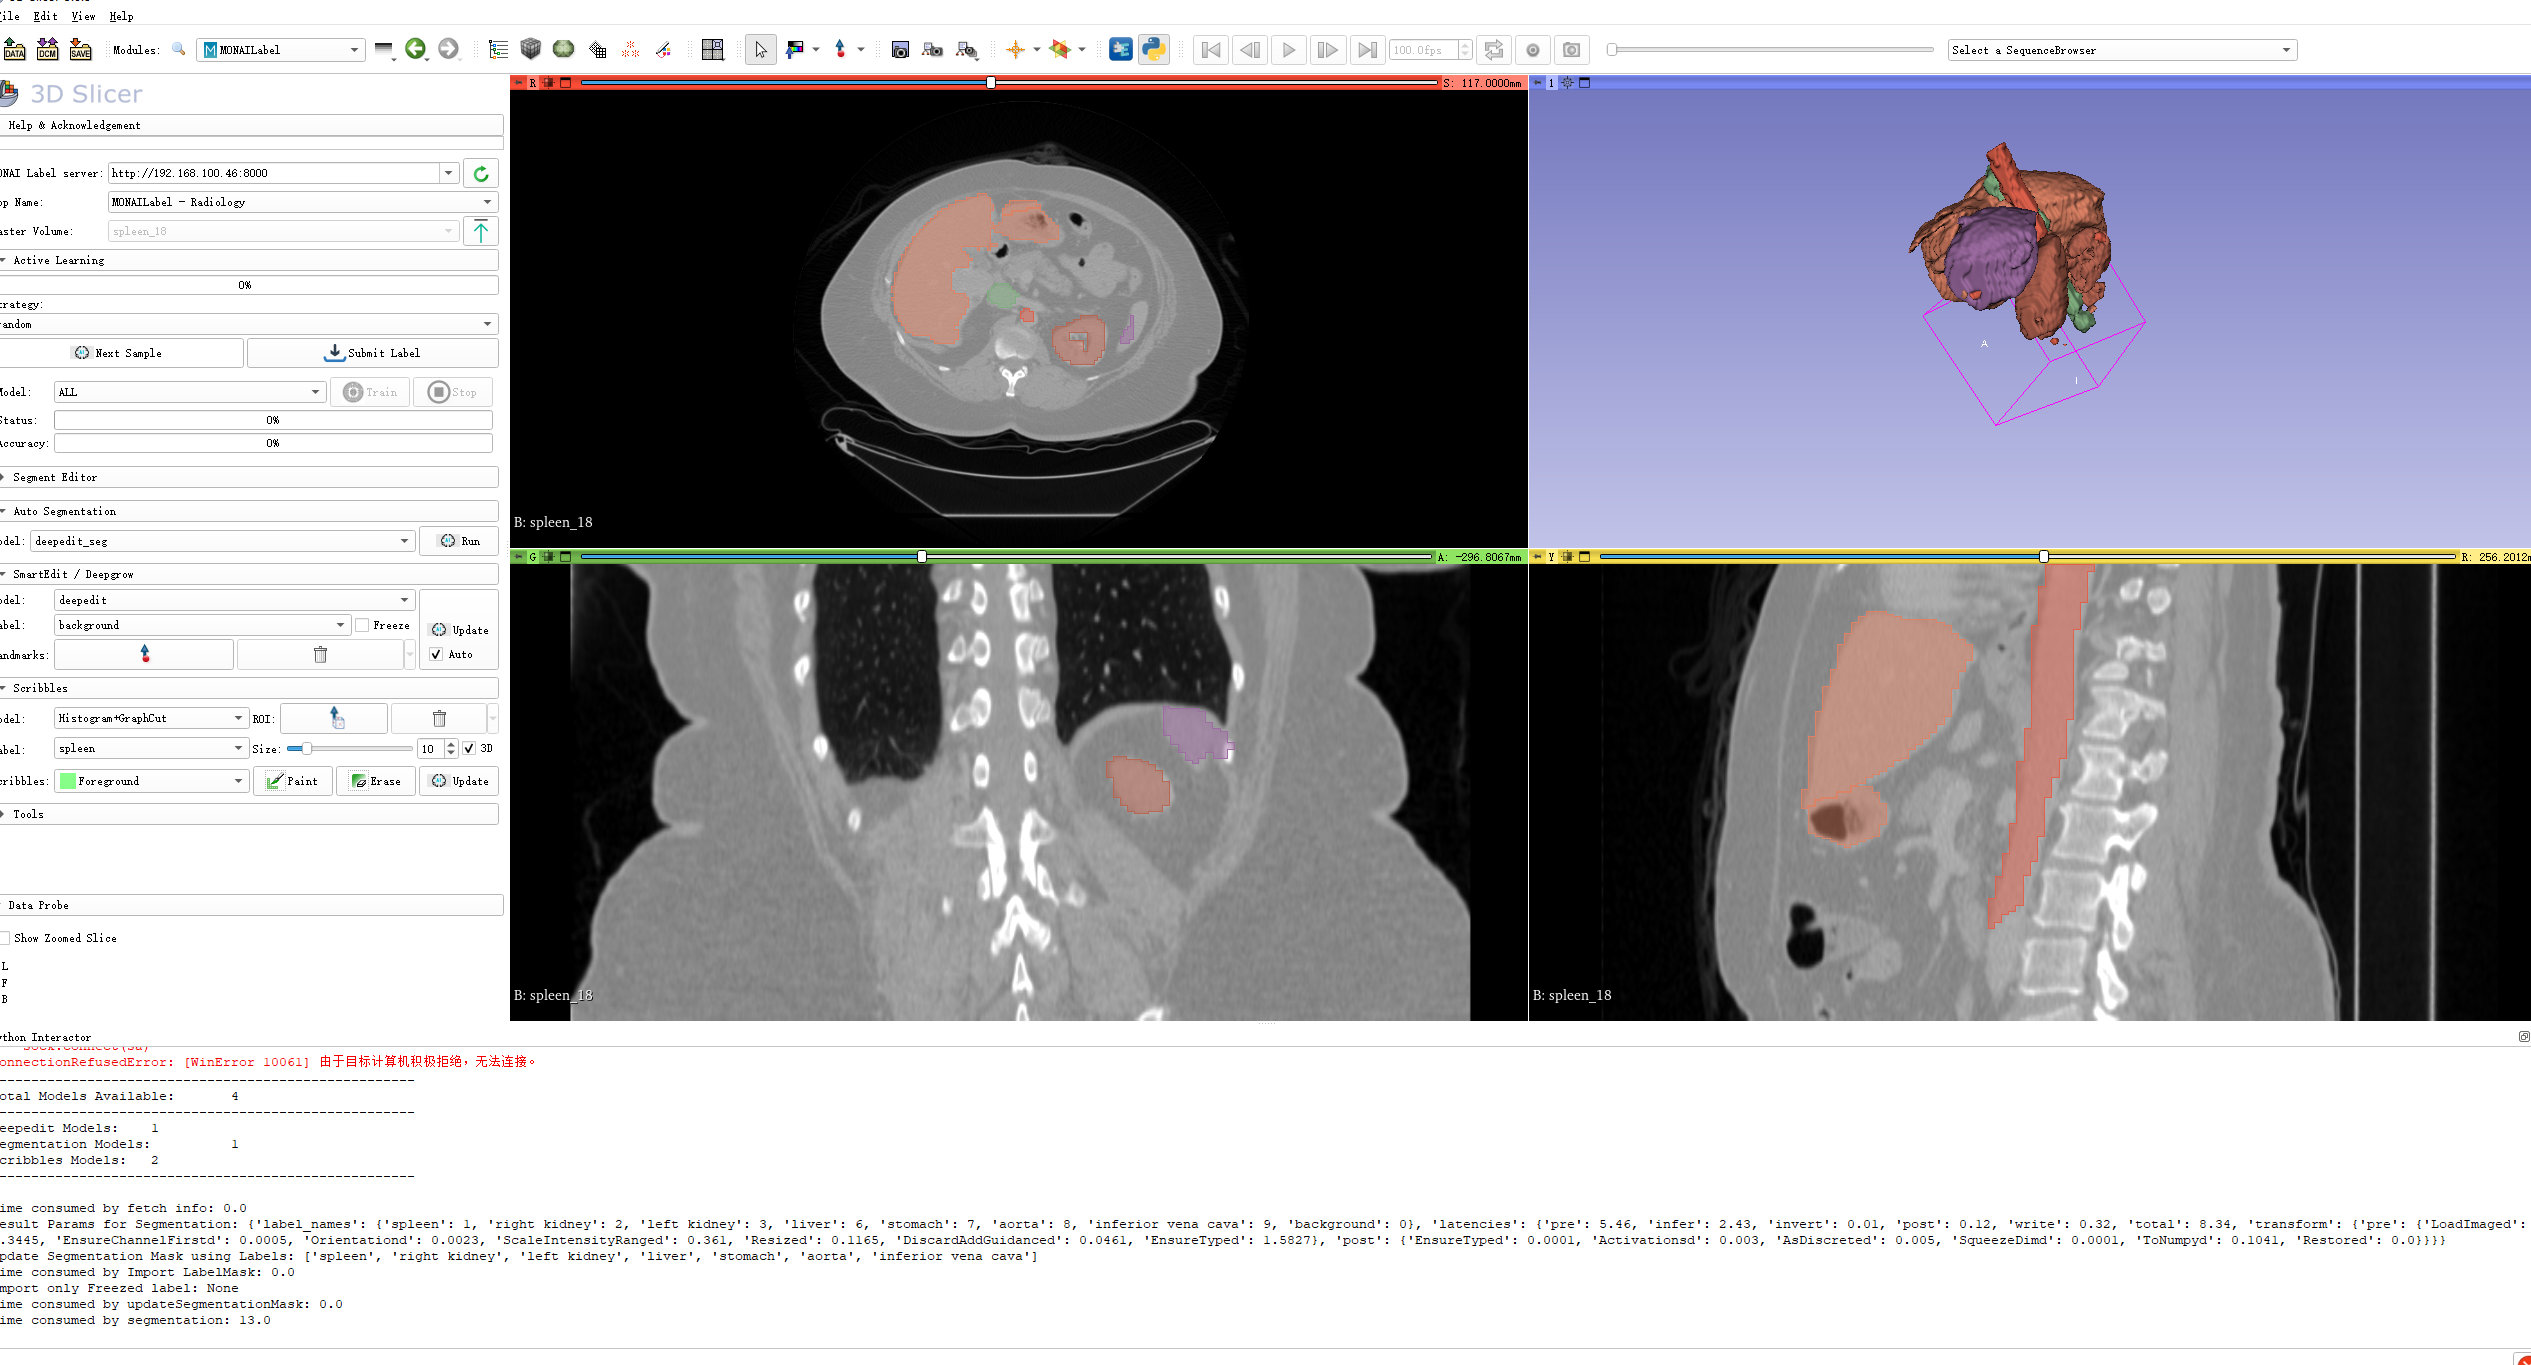Open the View menu
2531x1365 pixels.
(83, 16)
